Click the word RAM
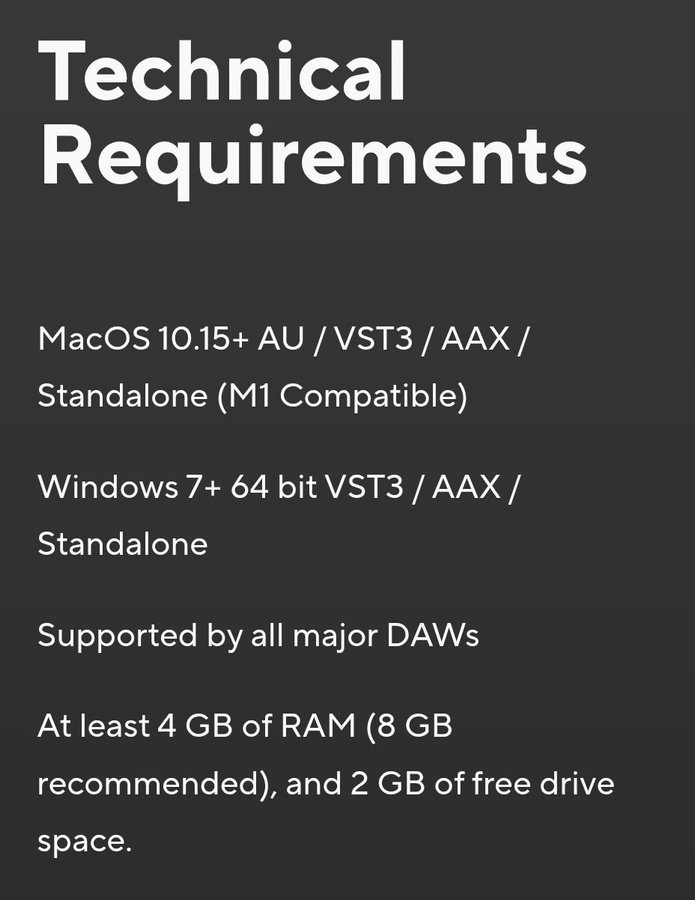 pyautogui.click(x=319, y=726)
